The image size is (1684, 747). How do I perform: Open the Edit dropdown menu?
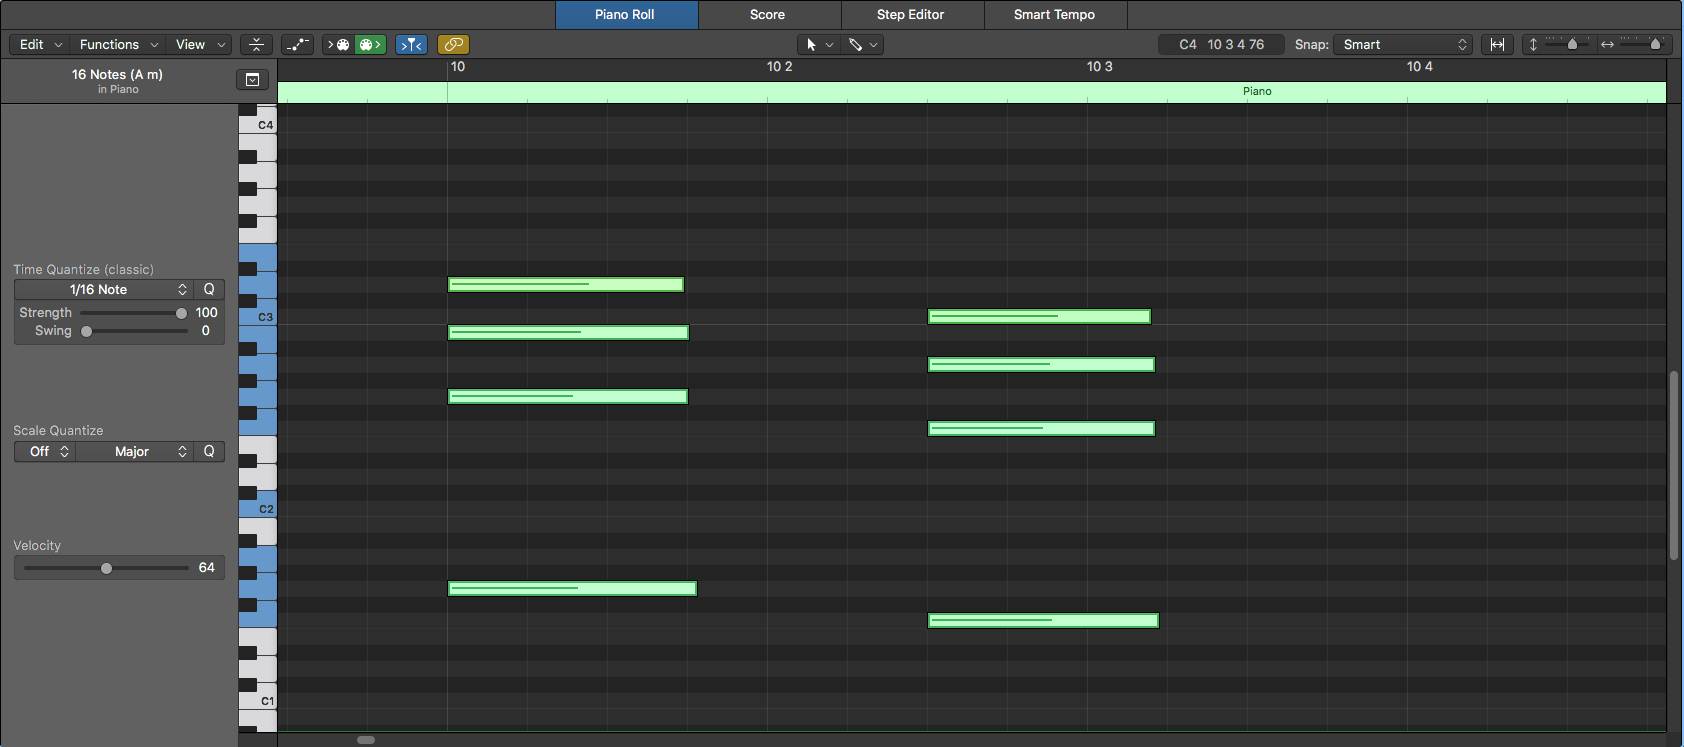point(41,45)
